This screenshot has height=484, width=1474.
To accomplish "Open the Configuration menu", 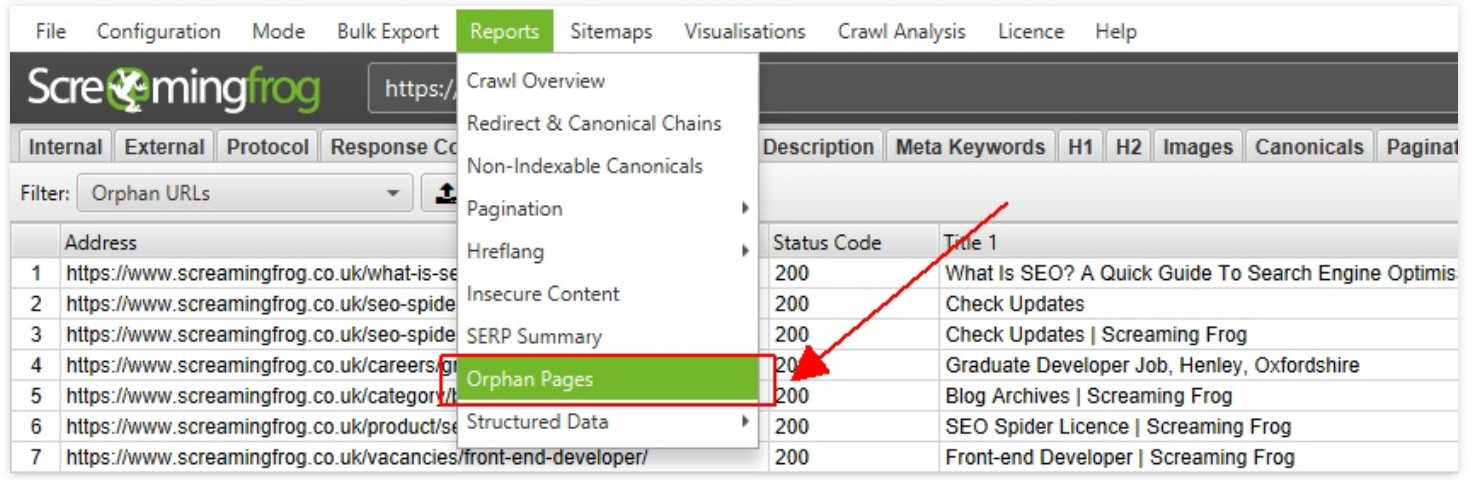I will point(158,31).
